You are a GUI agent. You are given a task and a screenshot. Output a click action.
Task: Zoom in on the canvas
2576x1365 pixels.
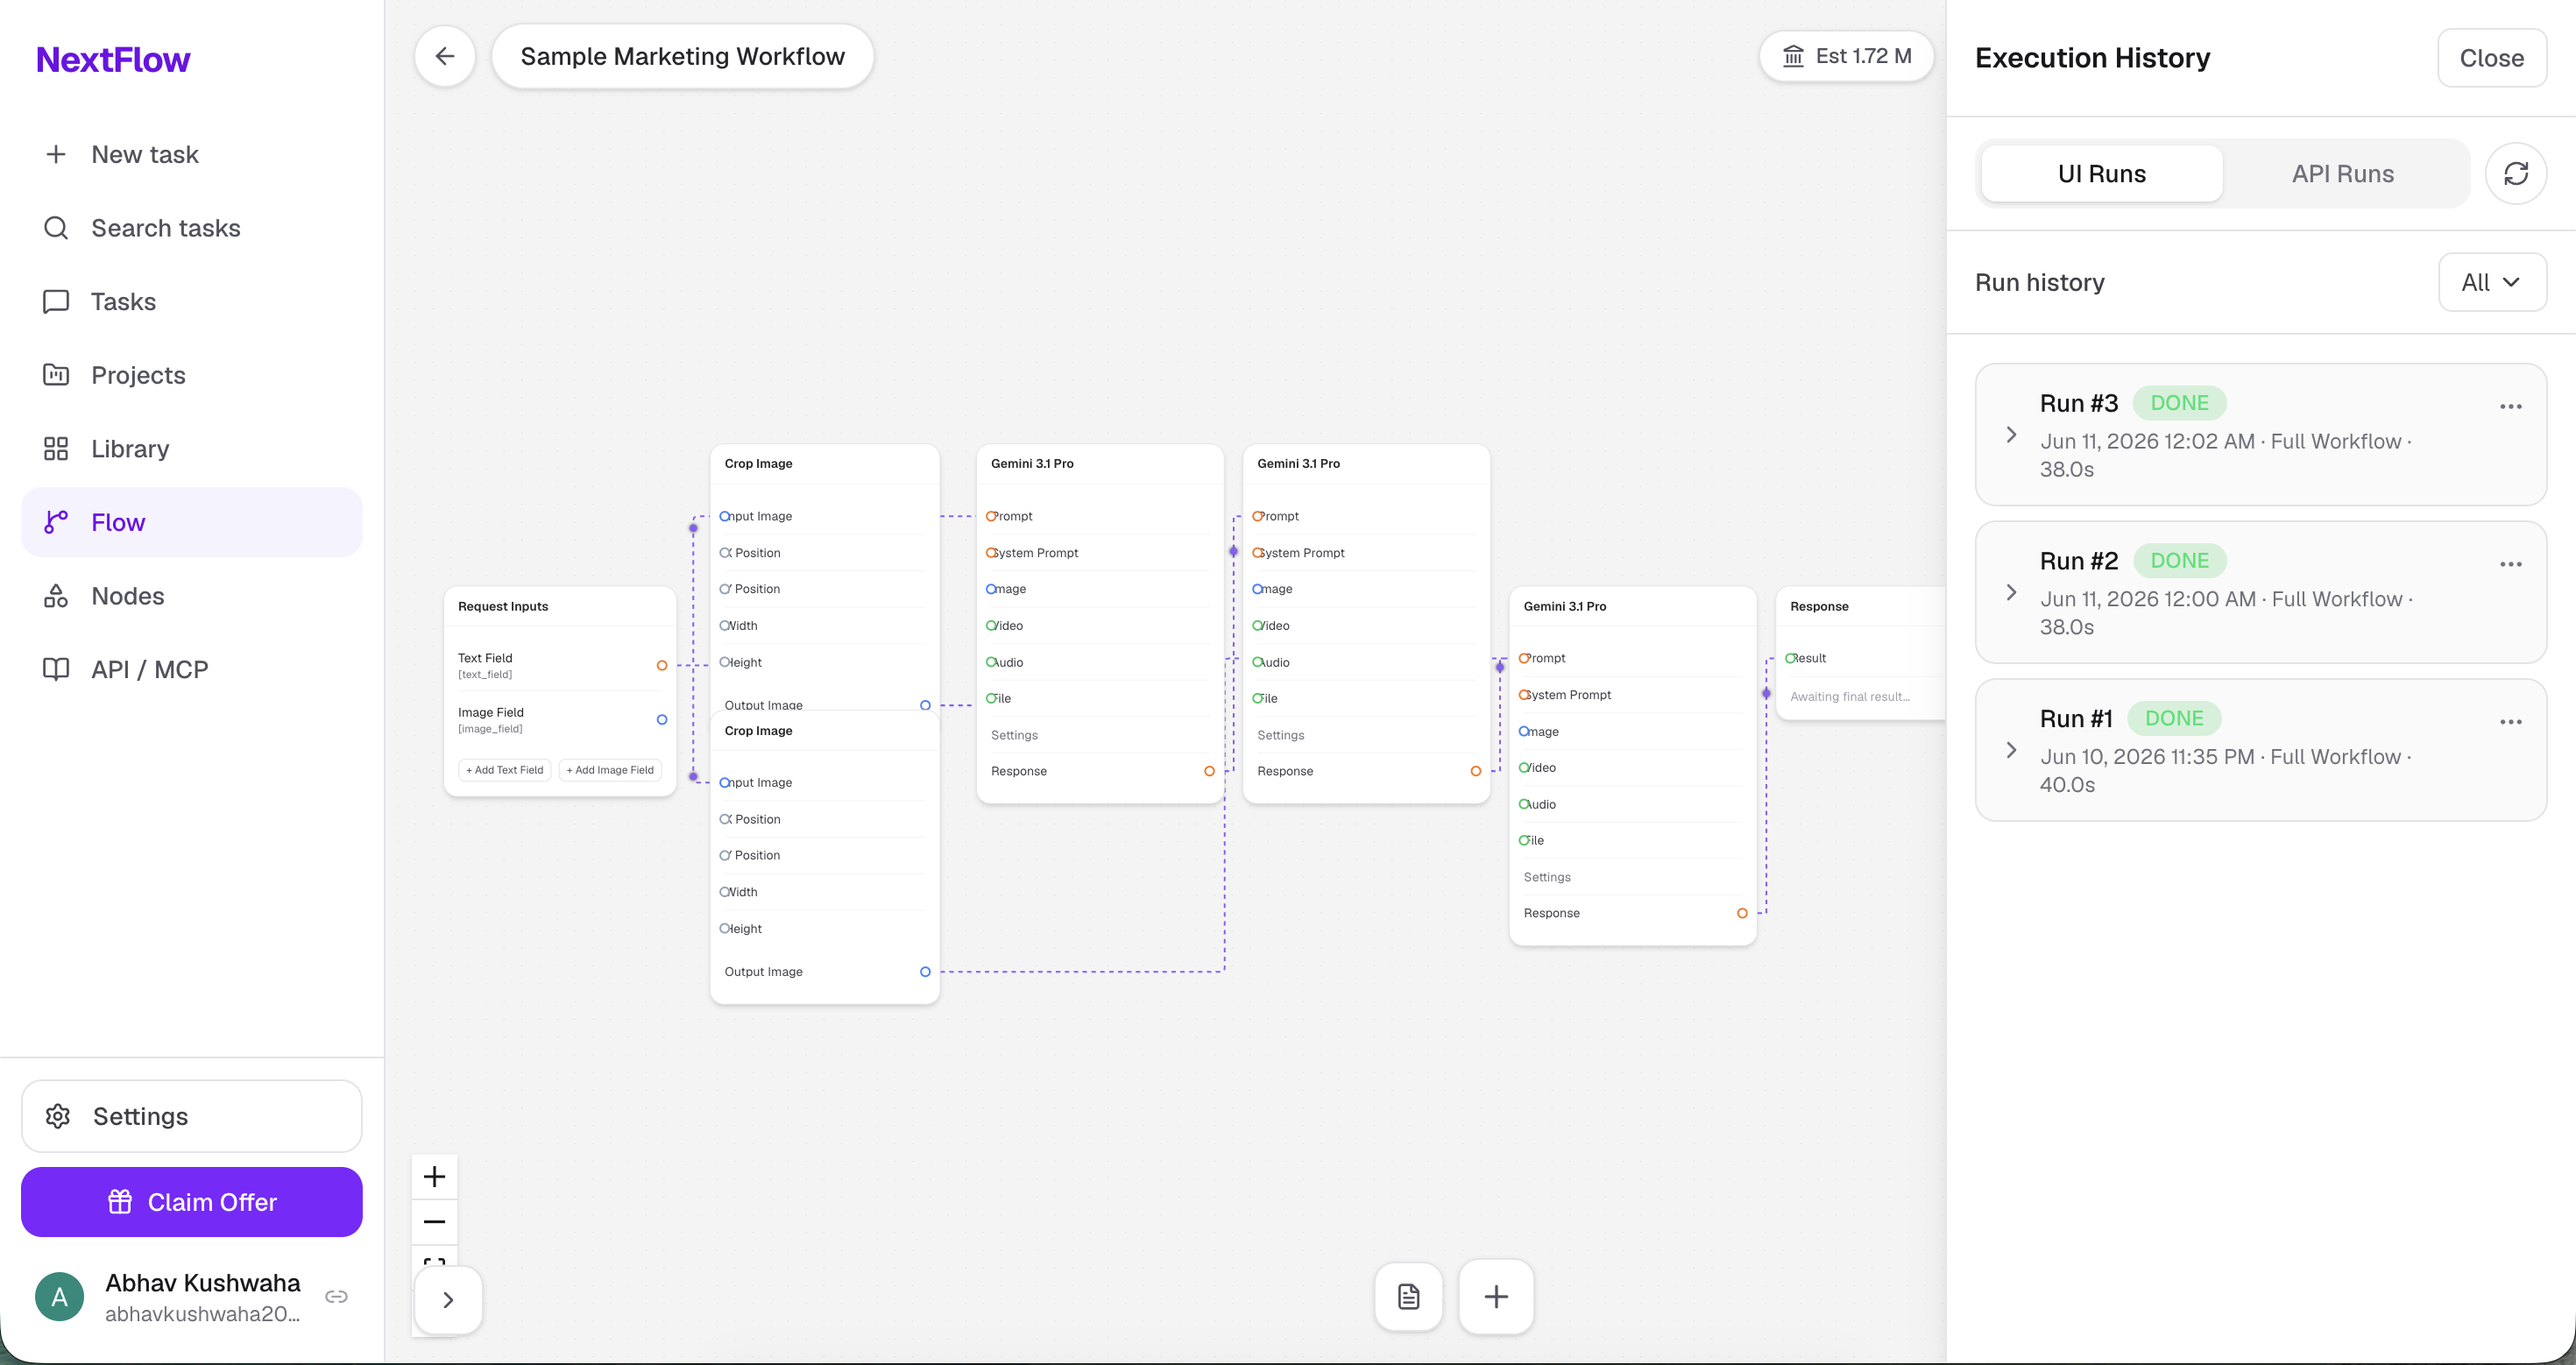pos(434,1176)
